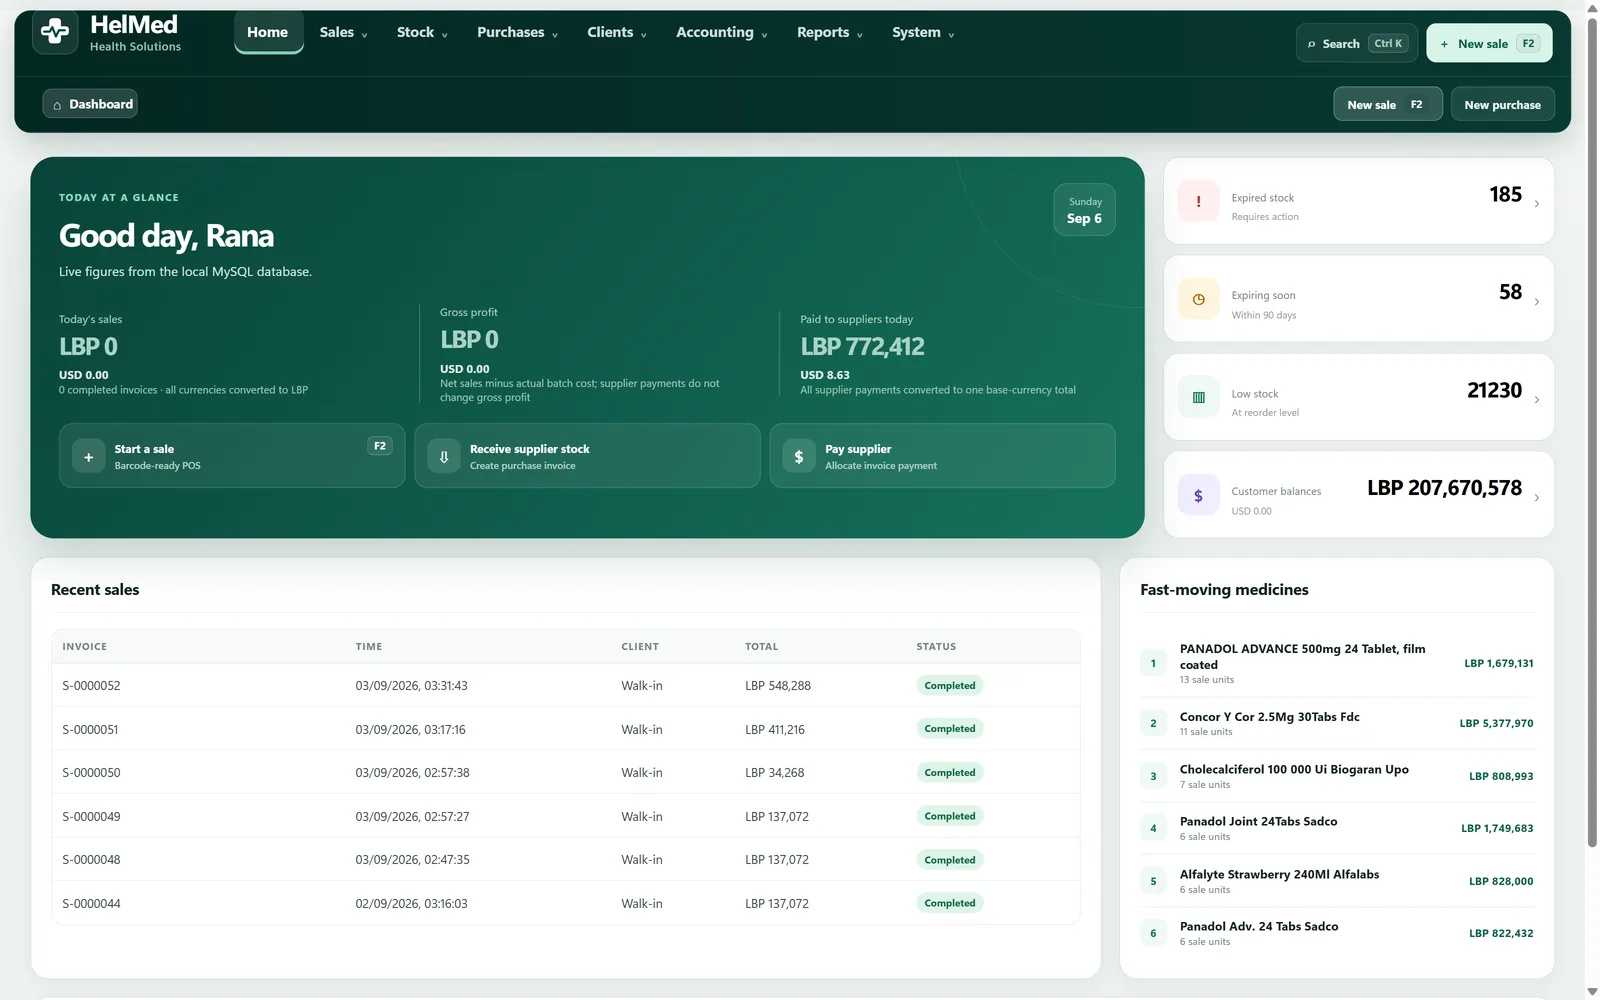Open the Search Ctrl K box

click(x=1357, y=43)
